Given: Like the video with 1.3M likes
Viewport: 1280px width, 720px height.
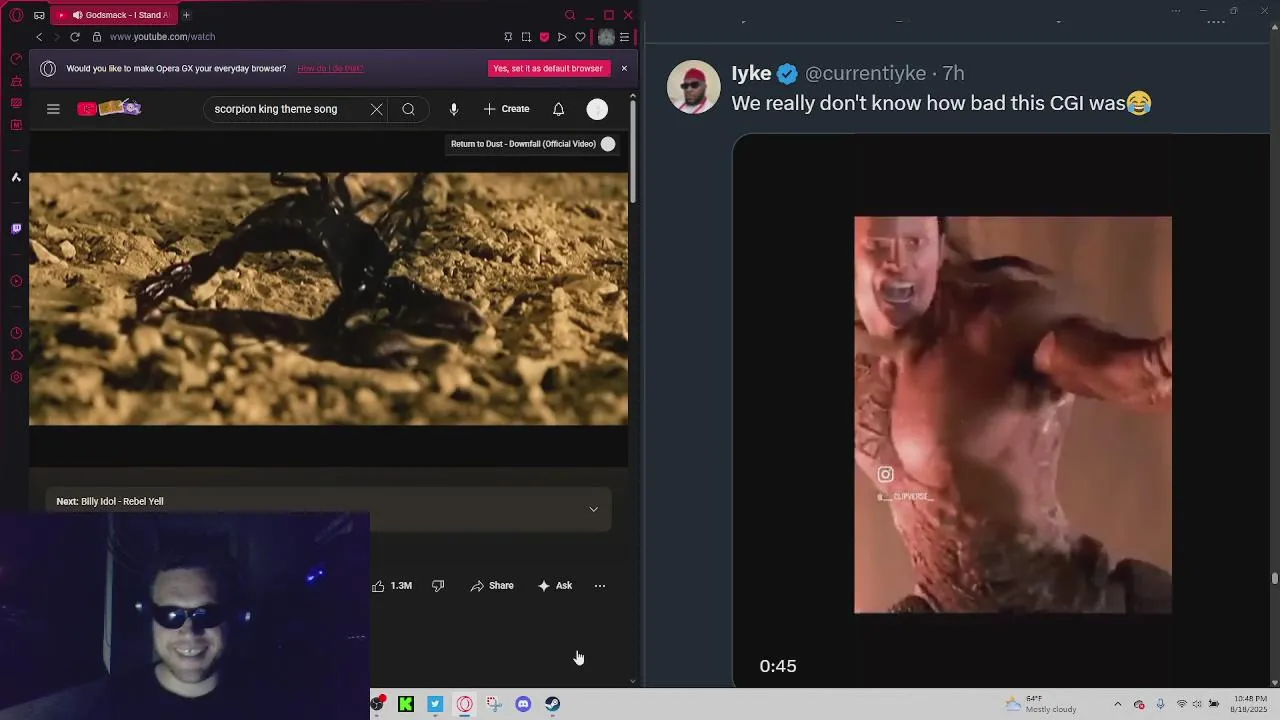Looking at the screenshot, I should tap(392, 586).
